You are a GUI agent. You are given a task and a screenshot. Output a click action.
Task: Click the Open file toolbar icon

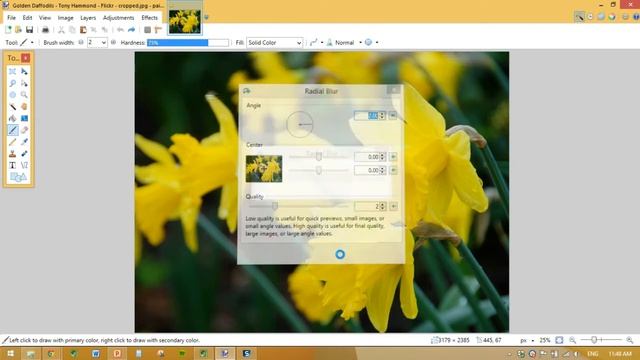point(18,30)
